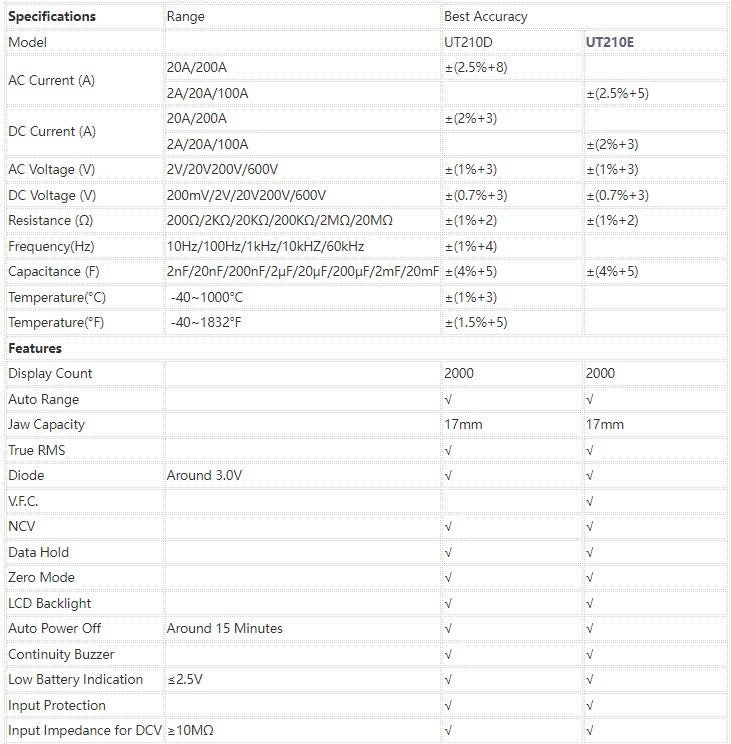
Task: Click the Continuity Buzzer checkmark for UT210E
Action: [590, 655]
